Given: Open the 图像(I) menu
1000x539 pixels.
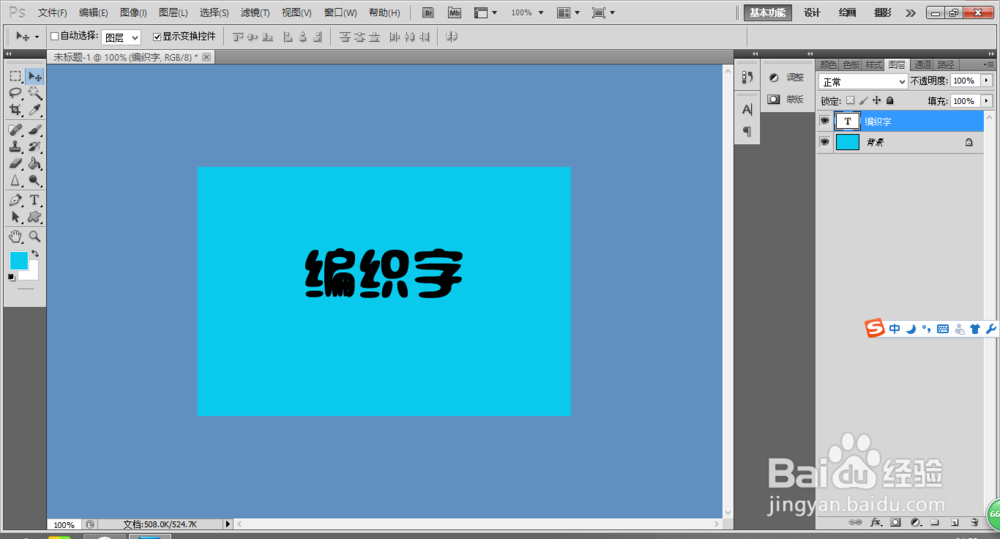Looking at the screenshot, I should click(133, 13).
